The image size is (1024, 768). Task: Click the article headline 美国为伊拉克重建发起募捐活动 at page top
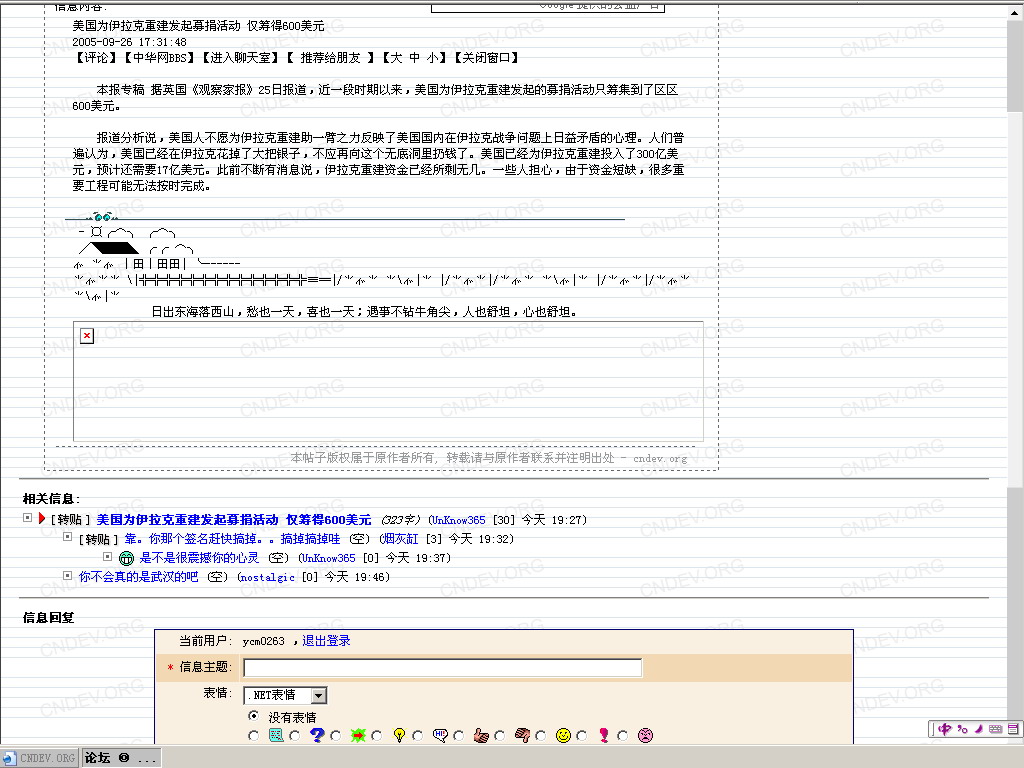click(x=199, y=25)
